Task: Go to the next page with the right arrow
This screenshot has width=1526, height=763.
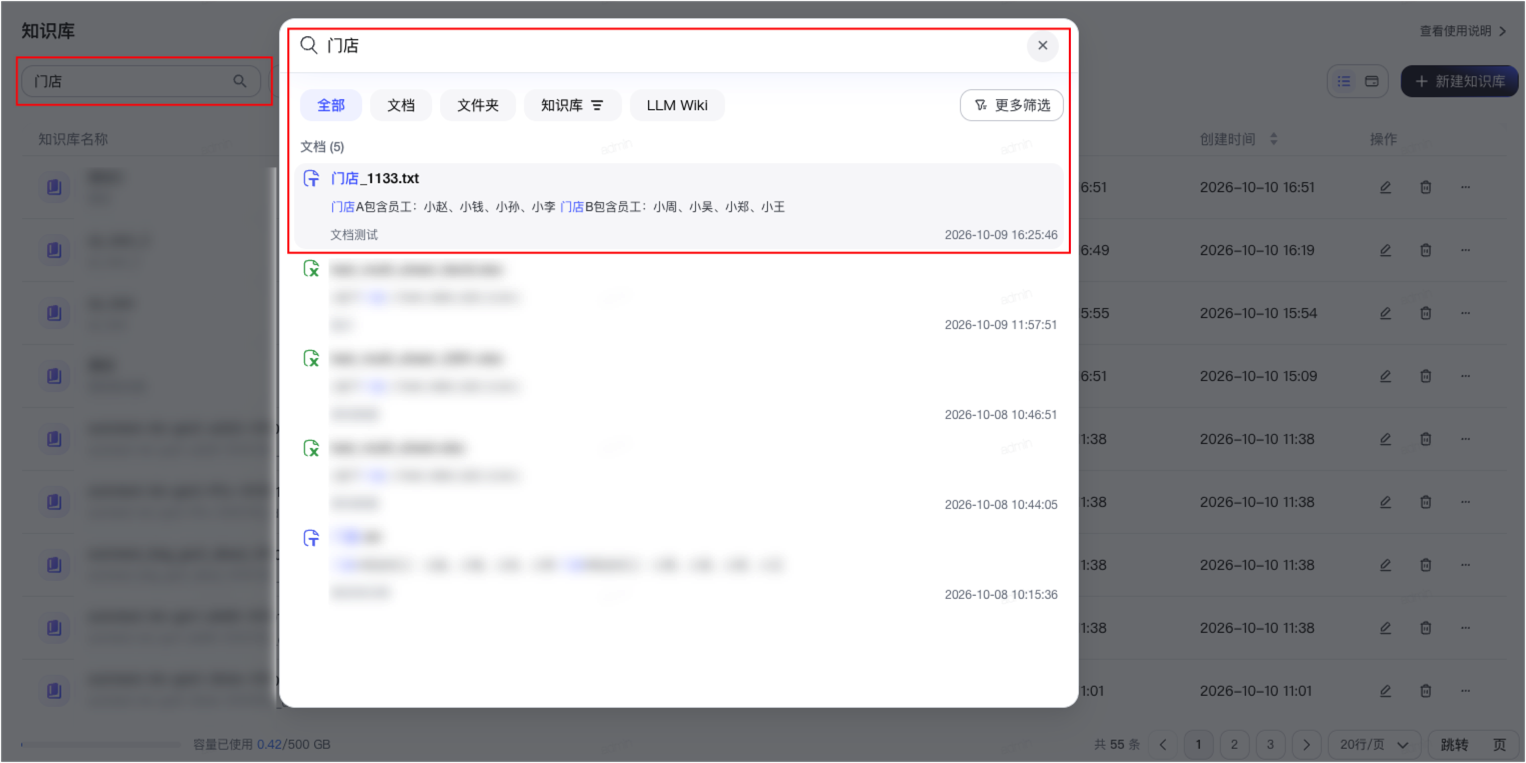Action: click(1306, 745)
